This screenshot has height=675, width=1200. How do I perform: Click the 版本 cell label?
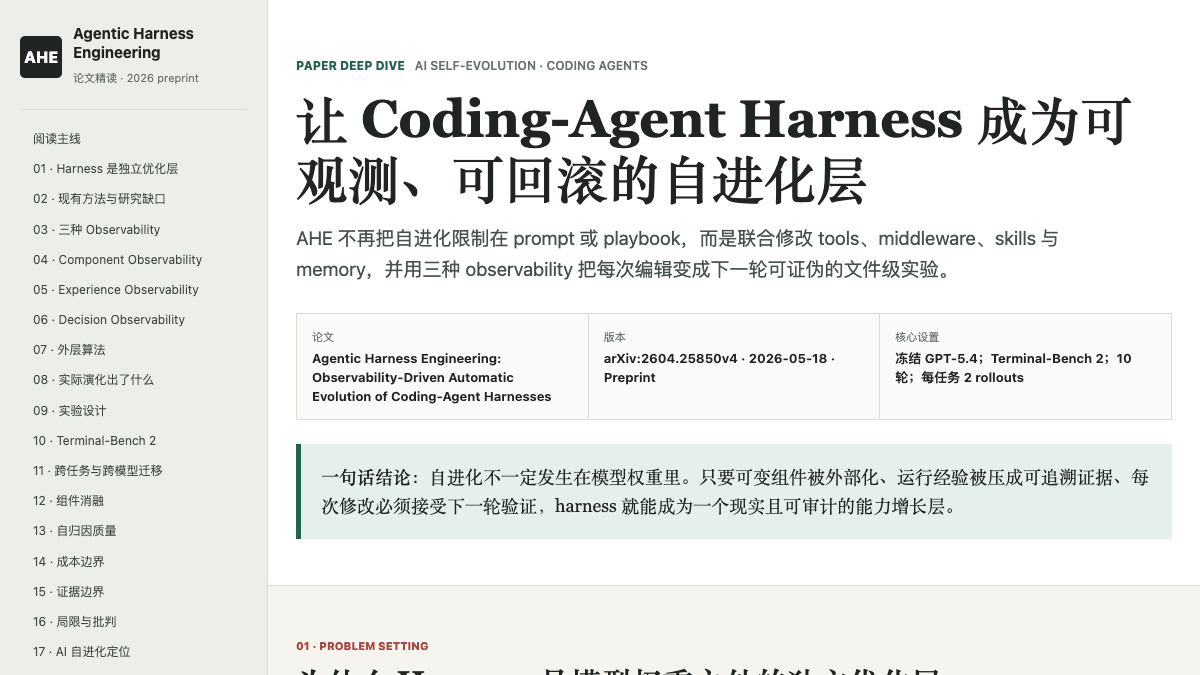point(615,337)
